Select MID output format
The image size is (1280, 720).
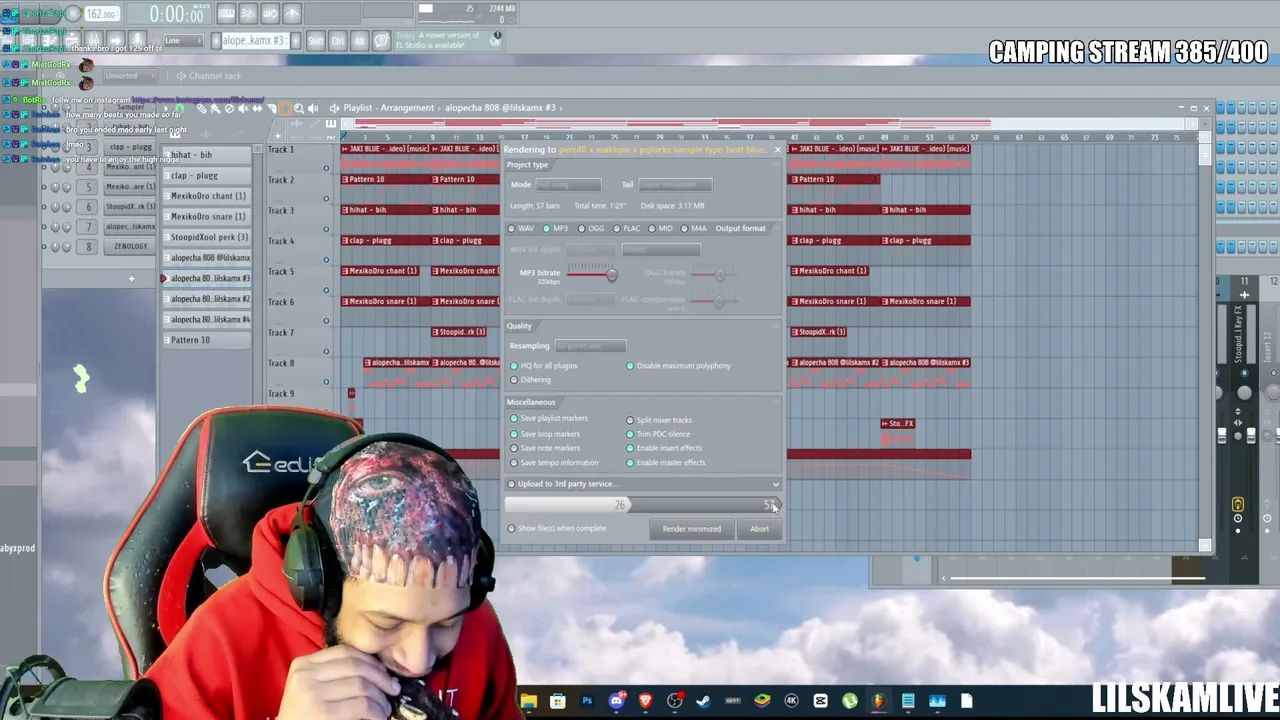pos(661,228)
